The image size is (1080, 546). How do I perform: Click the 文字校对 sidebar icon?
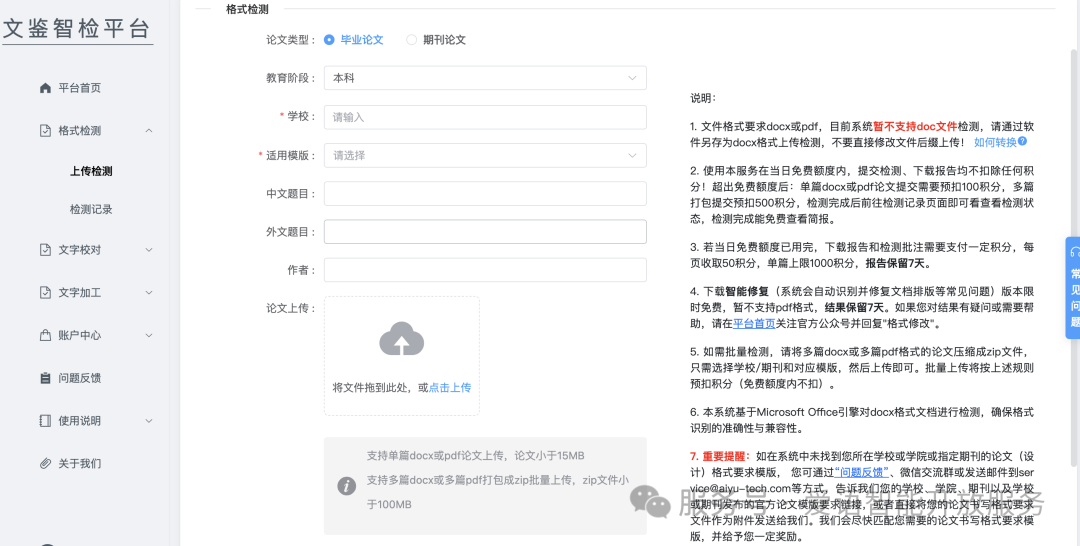(x=45, y=250)
